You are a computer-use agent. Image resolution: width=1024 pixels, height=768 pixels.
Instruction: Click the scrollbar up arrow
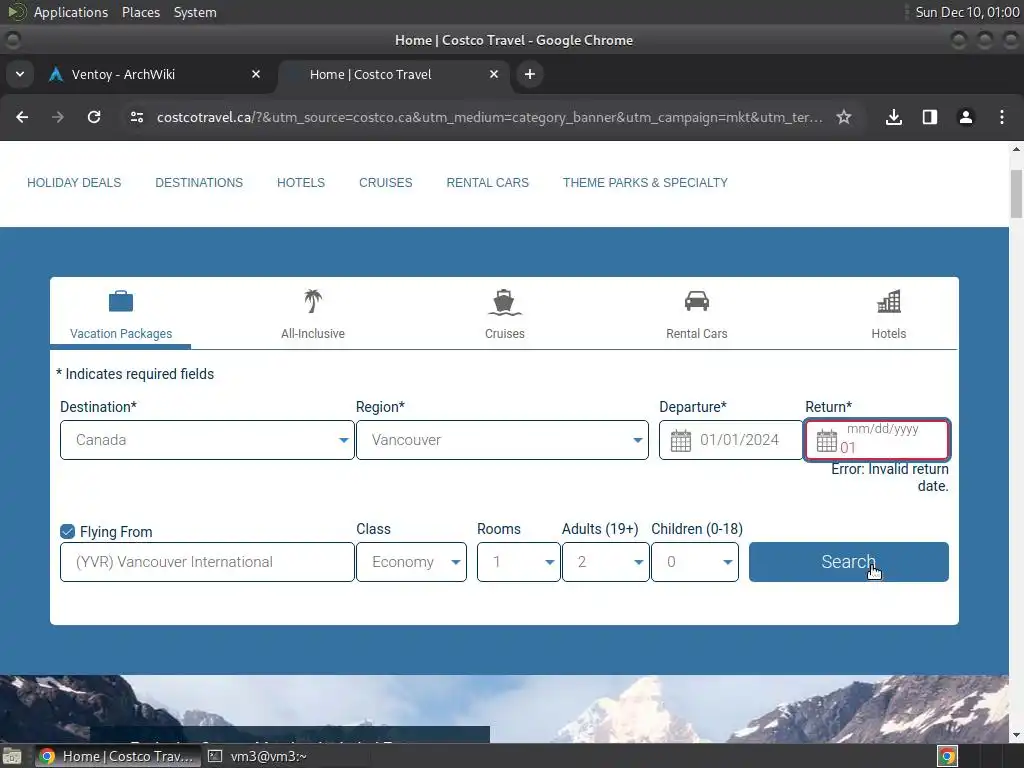coord(1016,150)
